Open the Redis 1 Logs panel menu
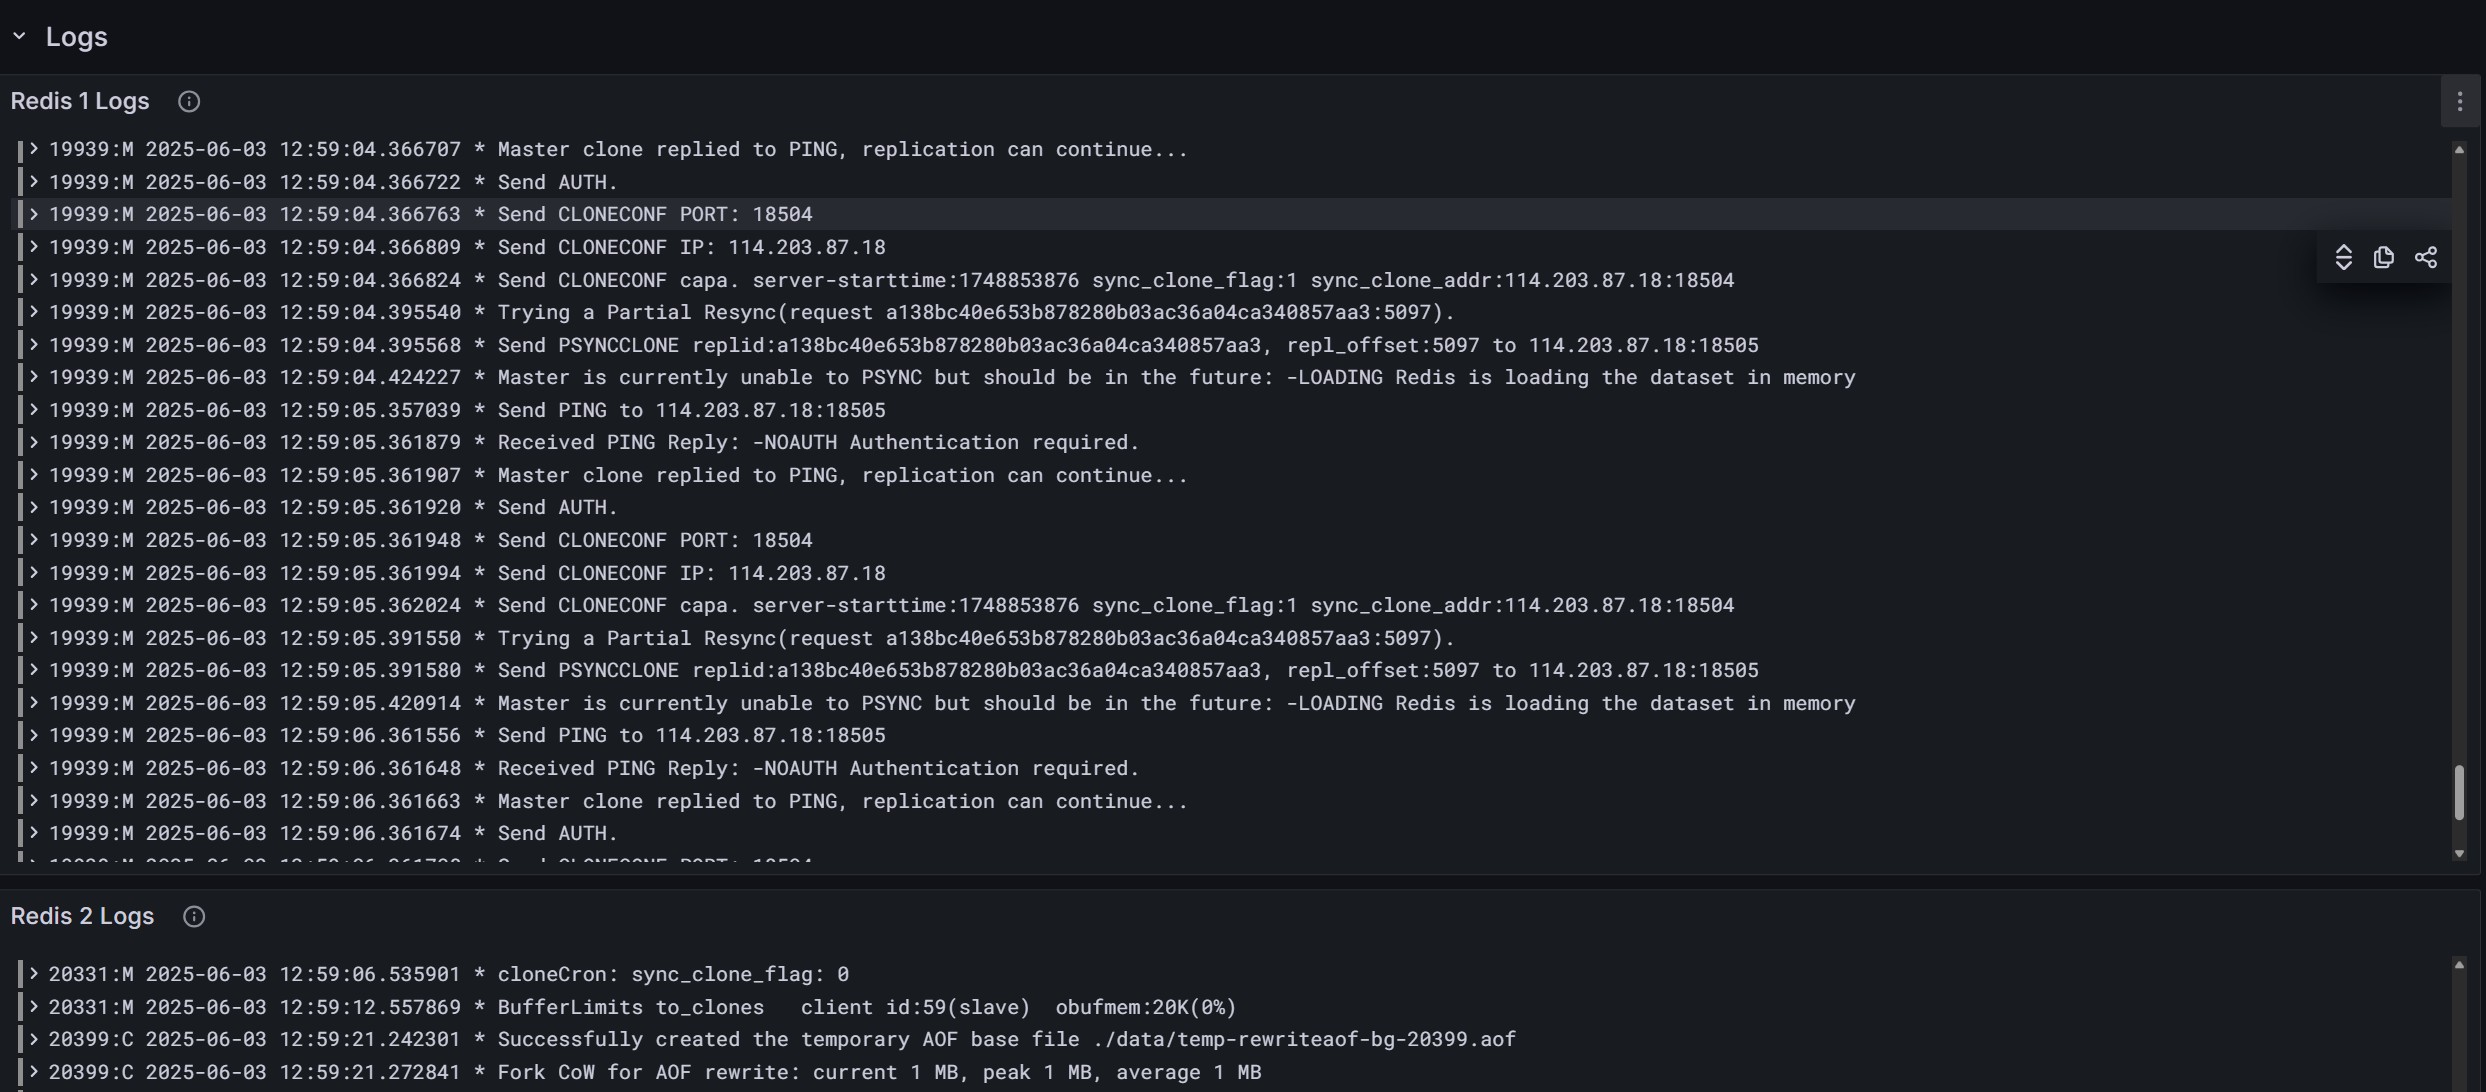 (2460, 101)
